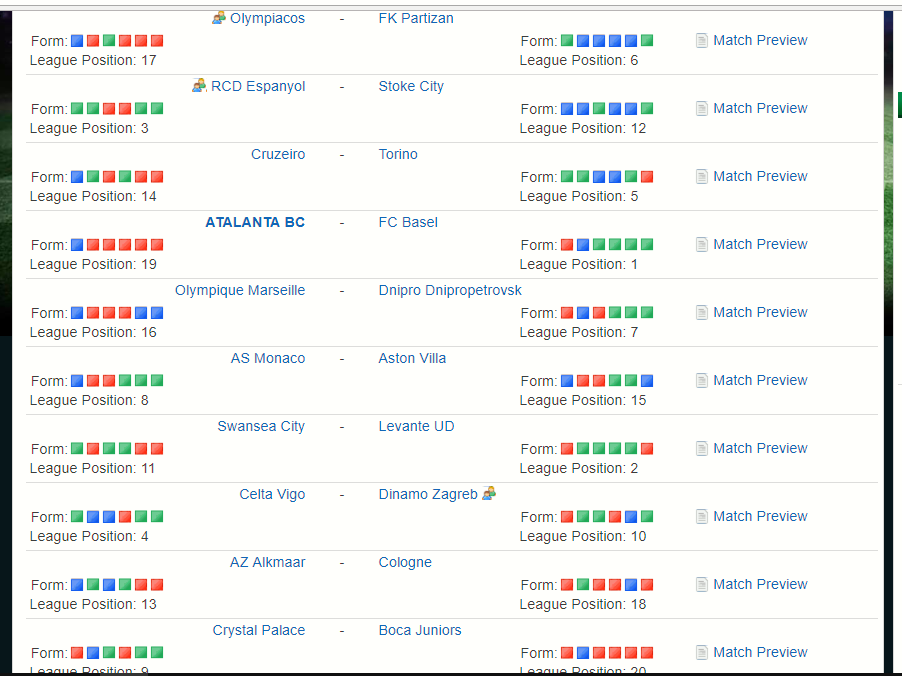Click the preview document icon for Swansea–Levante
The image size is (902, 676).
click(702, 449)
